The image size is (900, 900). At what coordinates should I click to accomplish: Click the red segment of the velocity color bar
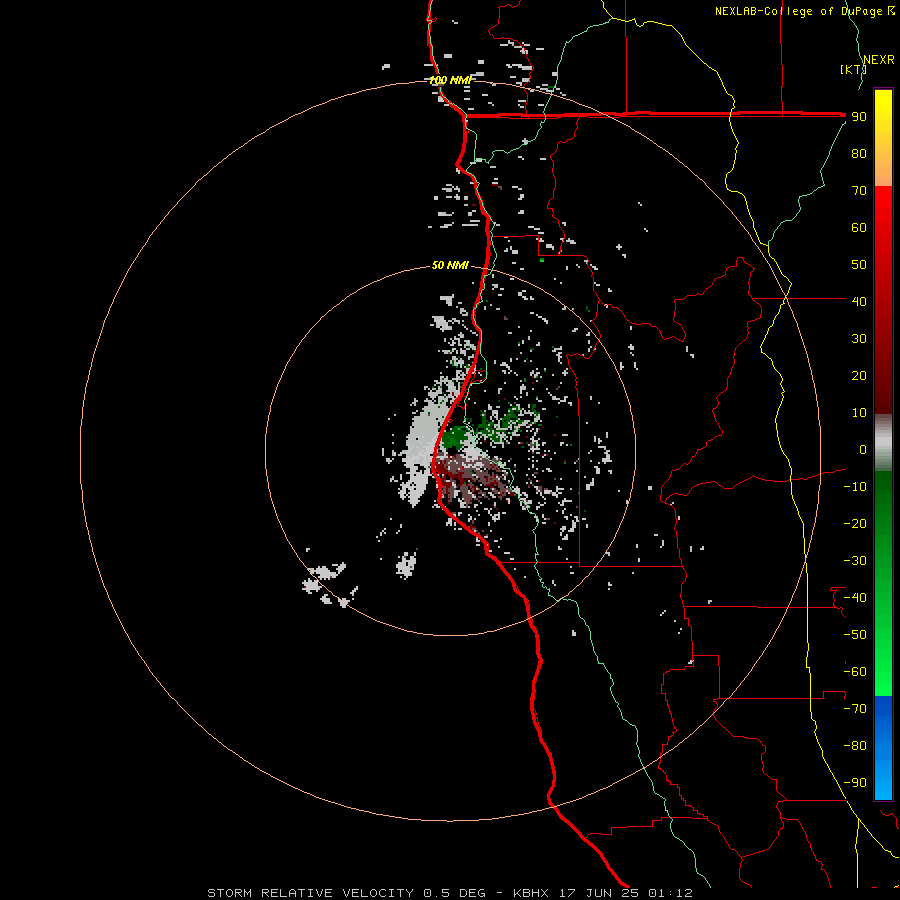(883, 300)
